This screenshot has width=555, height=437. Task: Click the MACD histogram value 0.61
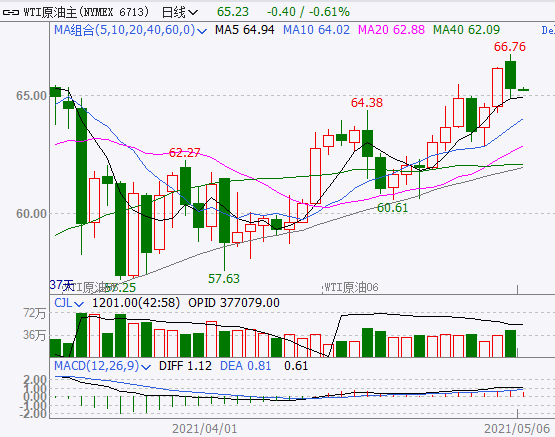coord(296,366)
